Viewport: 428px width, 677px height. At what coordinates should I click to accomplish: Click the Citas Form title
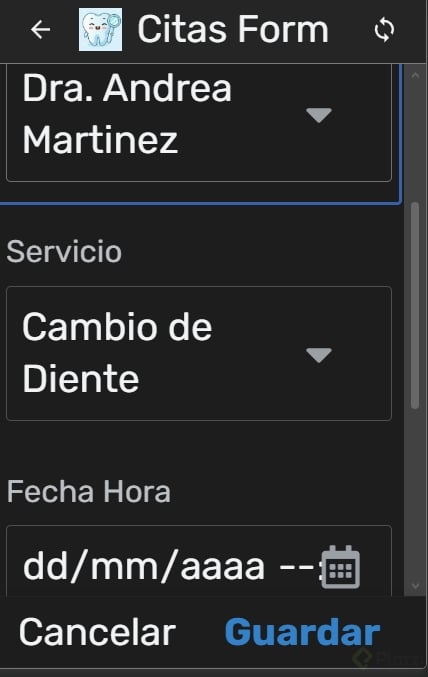click(x=233, y=30)
